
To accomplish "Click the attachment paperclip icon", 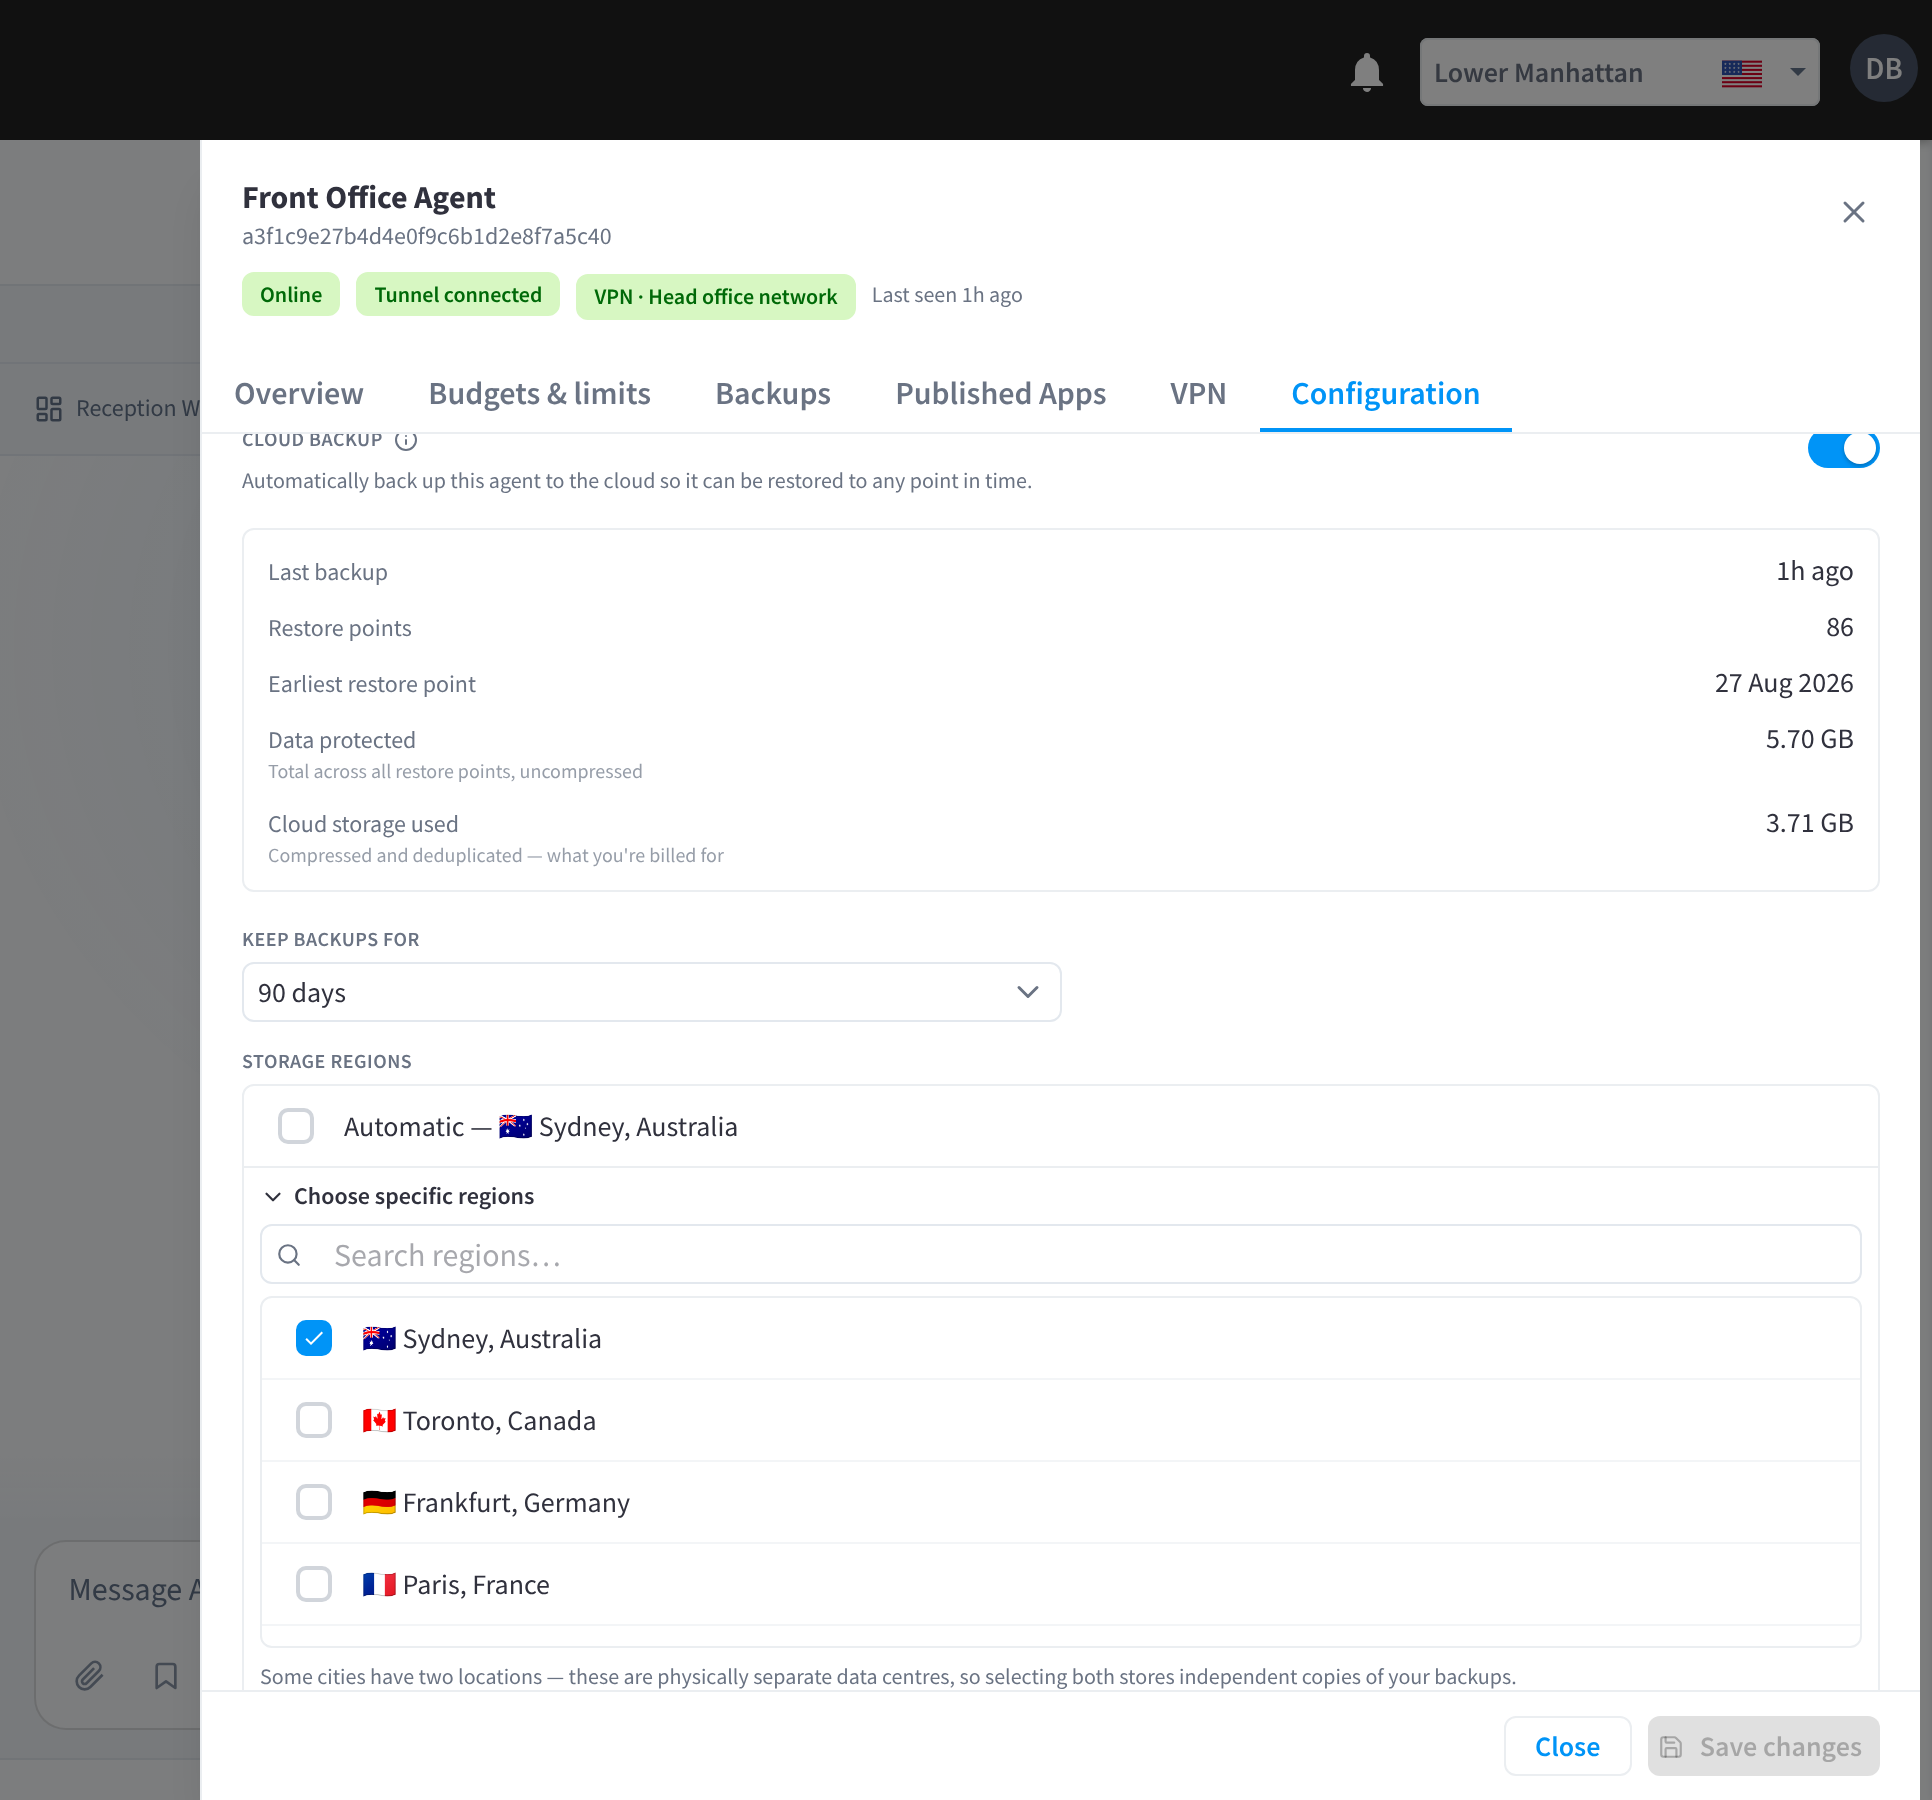I will (x=89, y=1675).
